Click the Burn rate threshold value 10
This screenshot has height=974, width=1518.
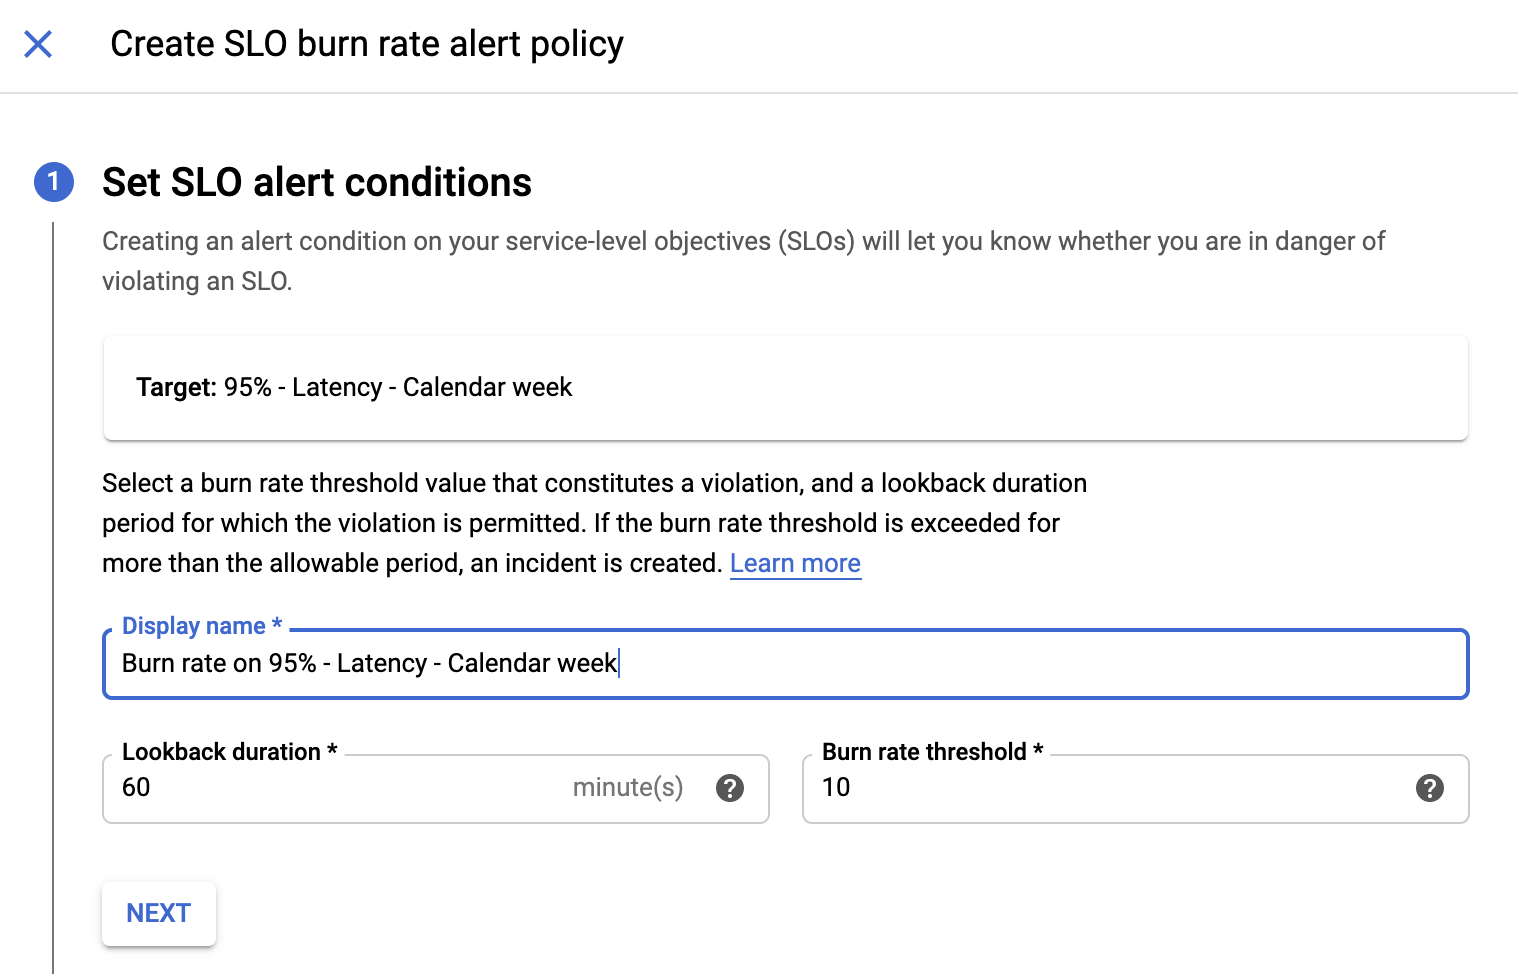(x=838, y=787)
